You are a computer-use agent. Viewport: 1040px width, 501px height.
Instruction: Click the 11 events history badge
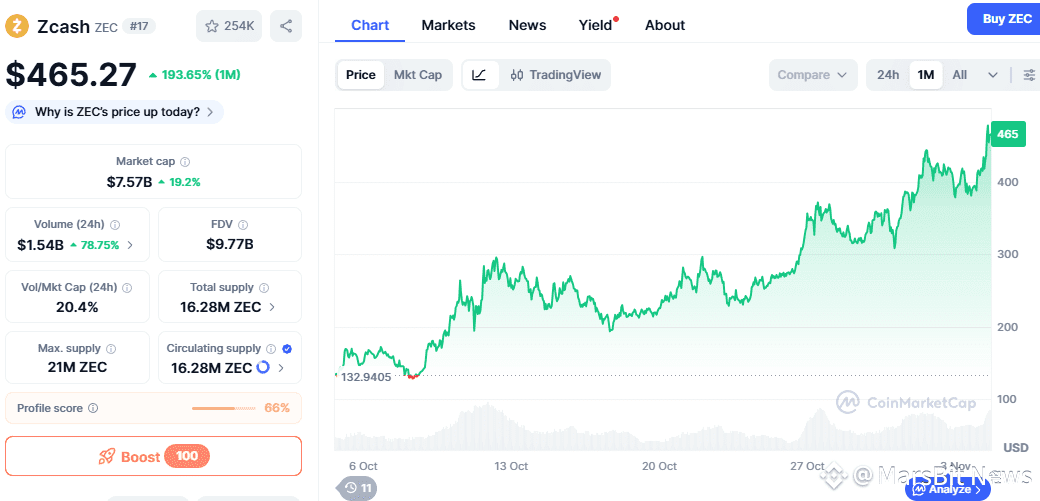click(x=358, y=488)
